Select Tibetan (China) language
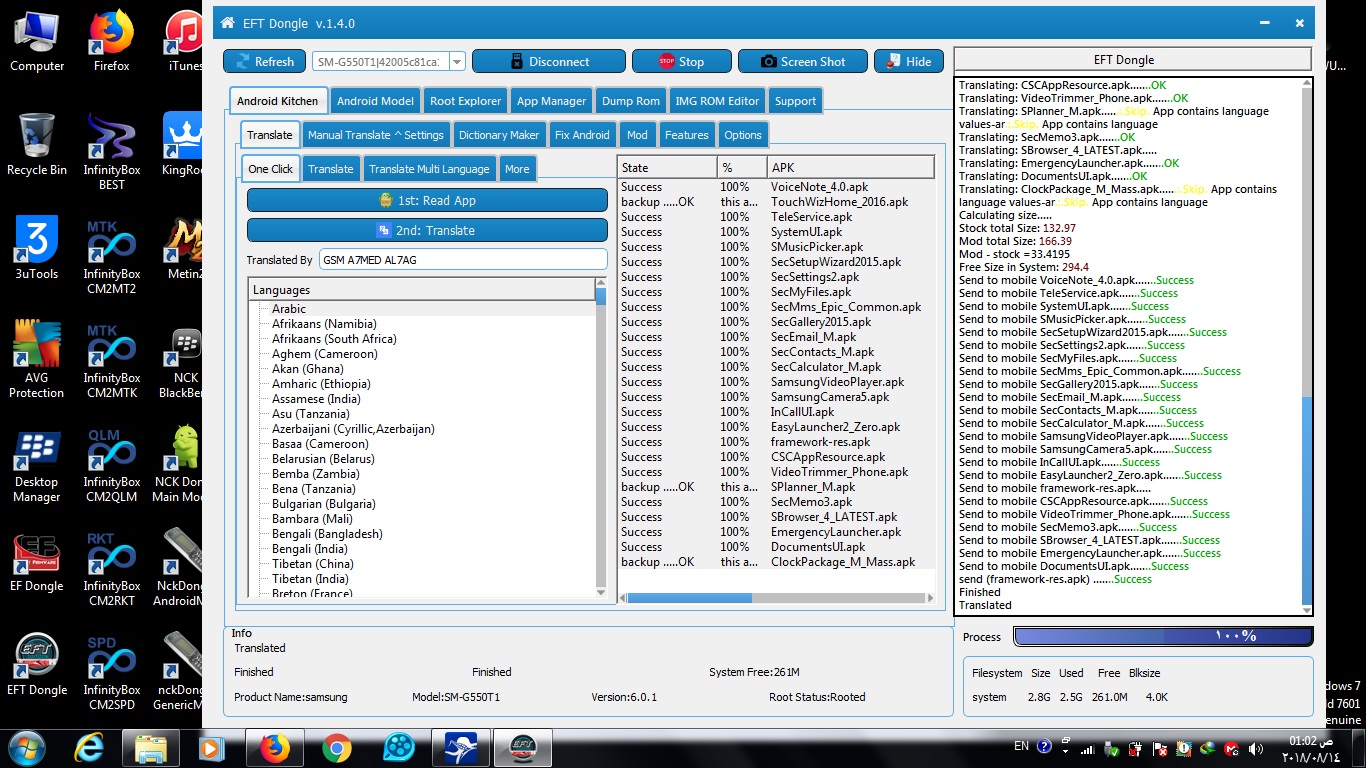Screen dimensions: 1366x768 (x=311, y=564)
